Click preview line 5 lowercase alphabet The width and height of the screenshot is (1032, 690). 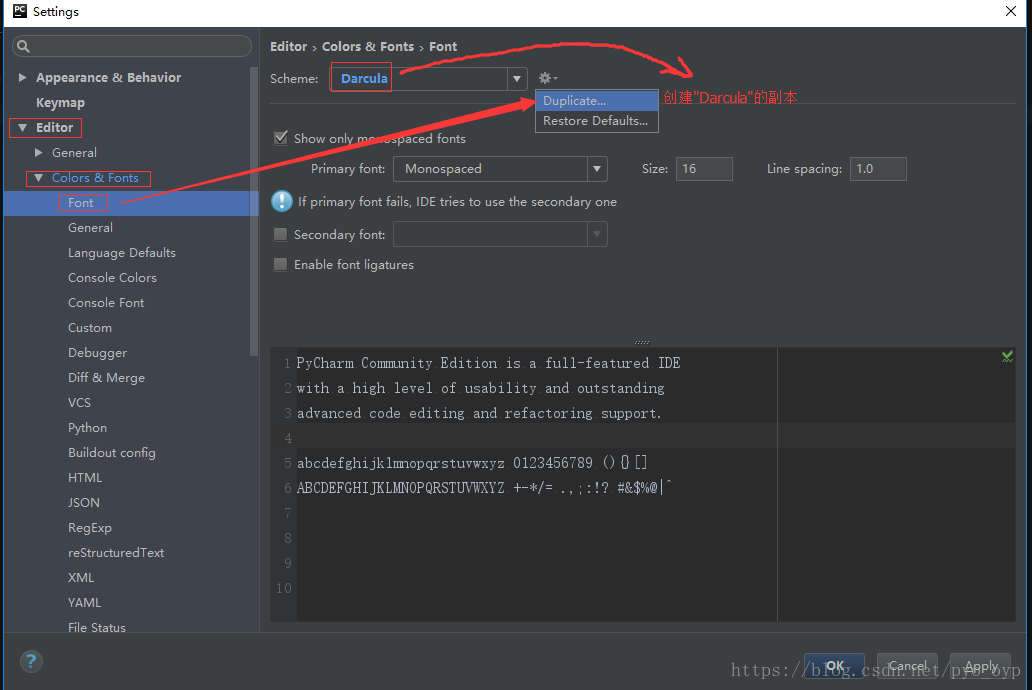(401, 463)
